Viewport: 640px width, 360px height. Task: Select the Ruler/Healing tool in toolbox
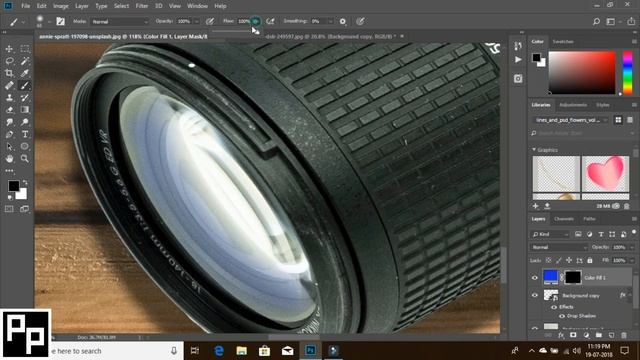click(9, 85)
